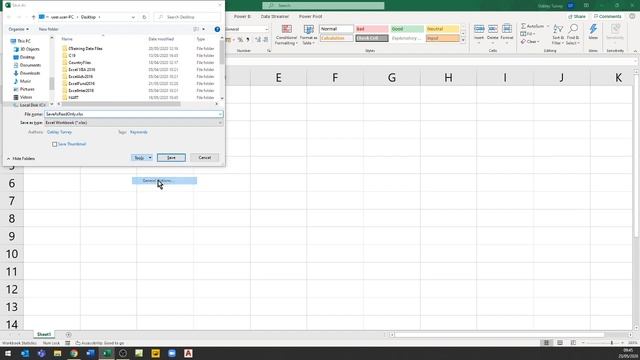Sort files by Date modified column
The width and height of the screenshot is (640, 360).
tap(161, 39)
